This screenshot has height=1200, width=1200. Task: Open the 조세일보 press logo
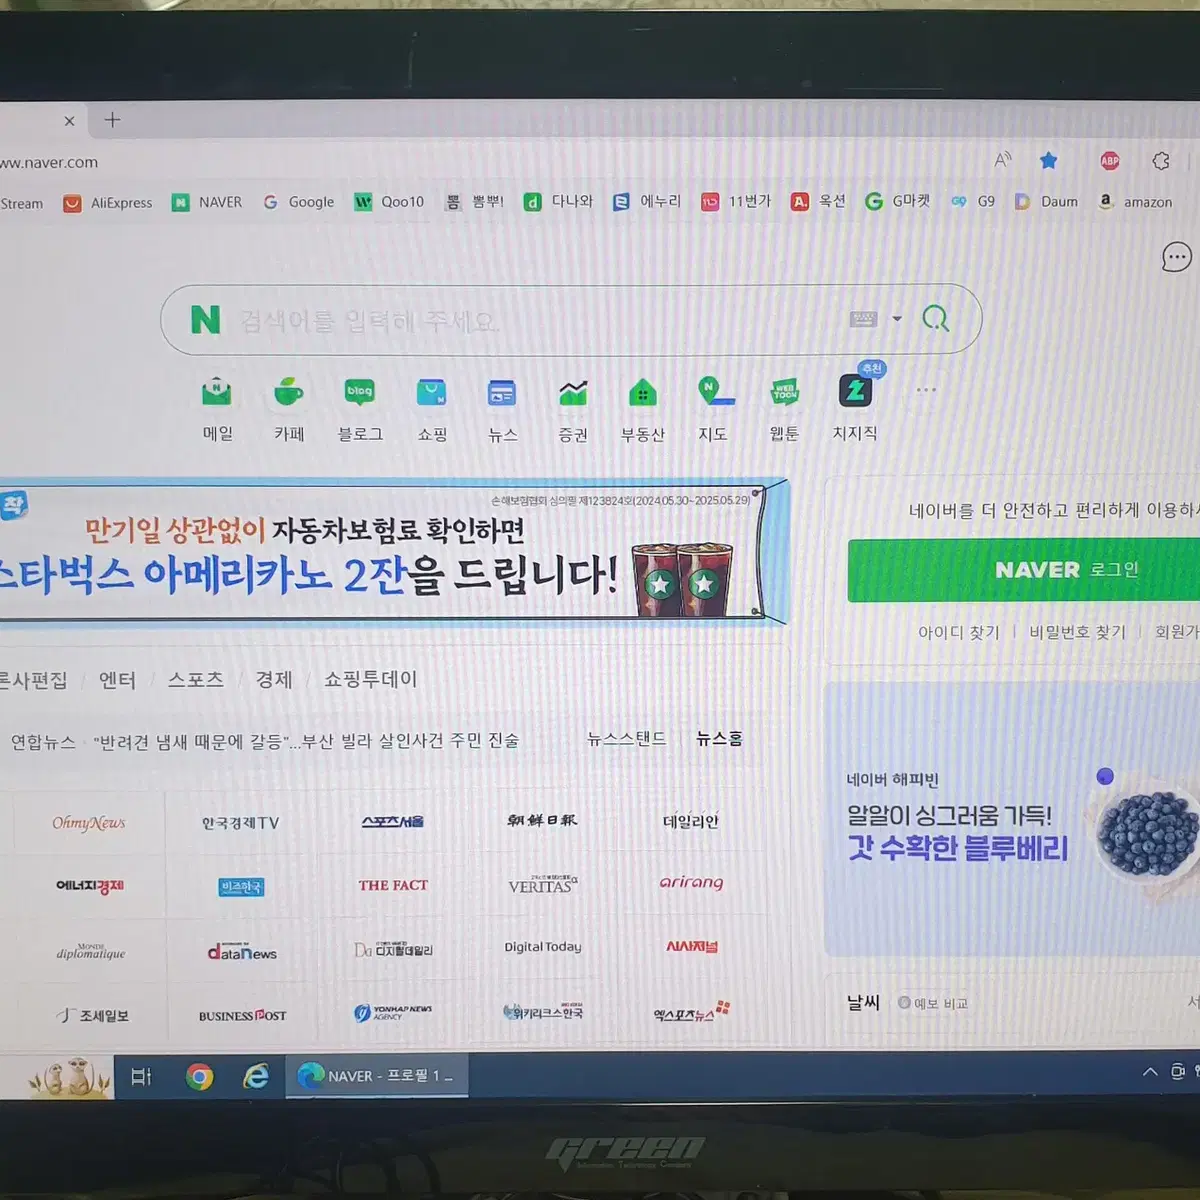pyautogui.click(x=92, y=1015)
